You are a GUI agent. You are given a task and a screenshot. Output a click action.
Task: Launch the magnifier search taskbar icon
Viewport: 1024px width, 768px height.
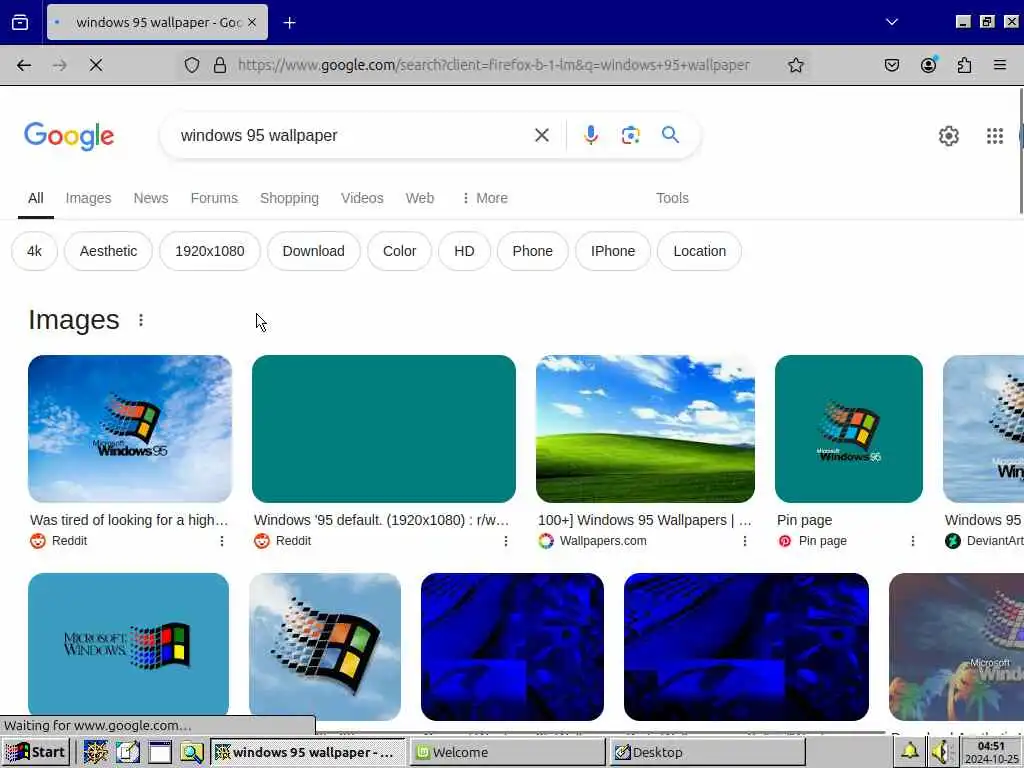pyautogui.click(x=191, y=752)
